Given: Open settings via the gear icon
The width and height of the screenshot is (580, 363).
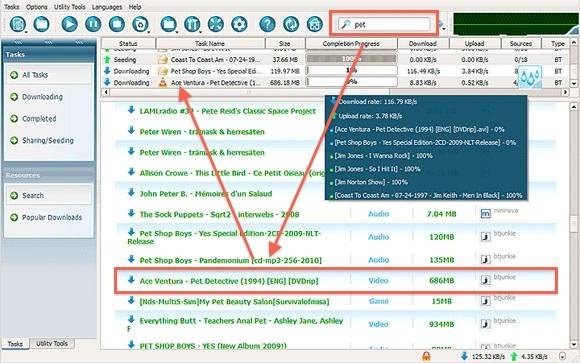Looking at the screenshot, I should (239, 24).
